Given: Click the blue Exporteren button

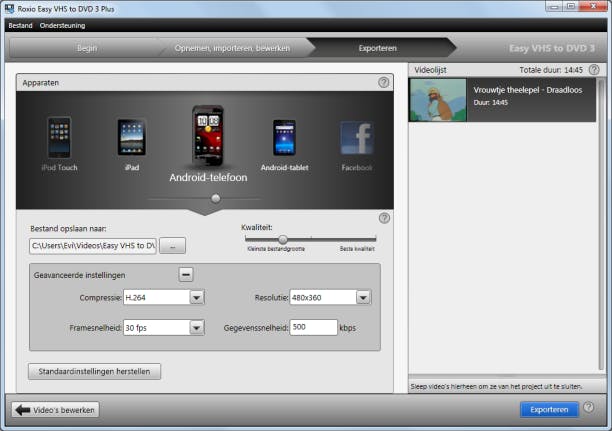Looking at the screenshot, I should point(549,410).
